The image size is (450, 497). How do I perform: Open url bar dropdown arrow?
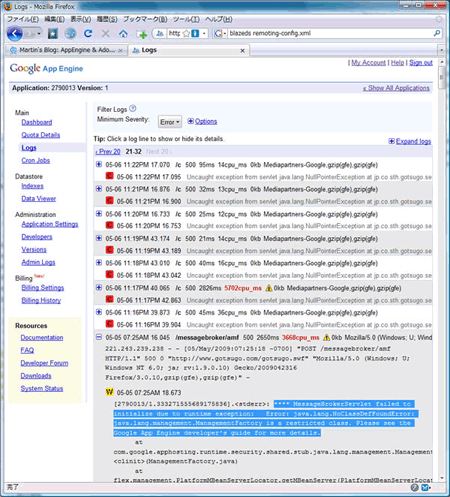[204, 33]
